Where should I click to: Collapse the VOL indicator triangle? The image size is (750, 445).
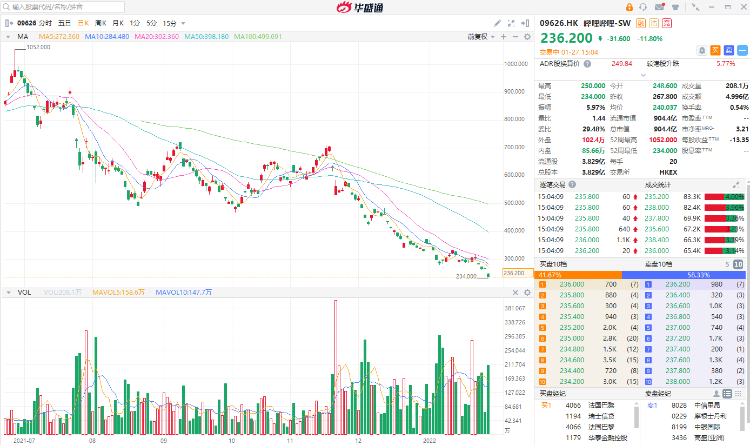(8, 292)
